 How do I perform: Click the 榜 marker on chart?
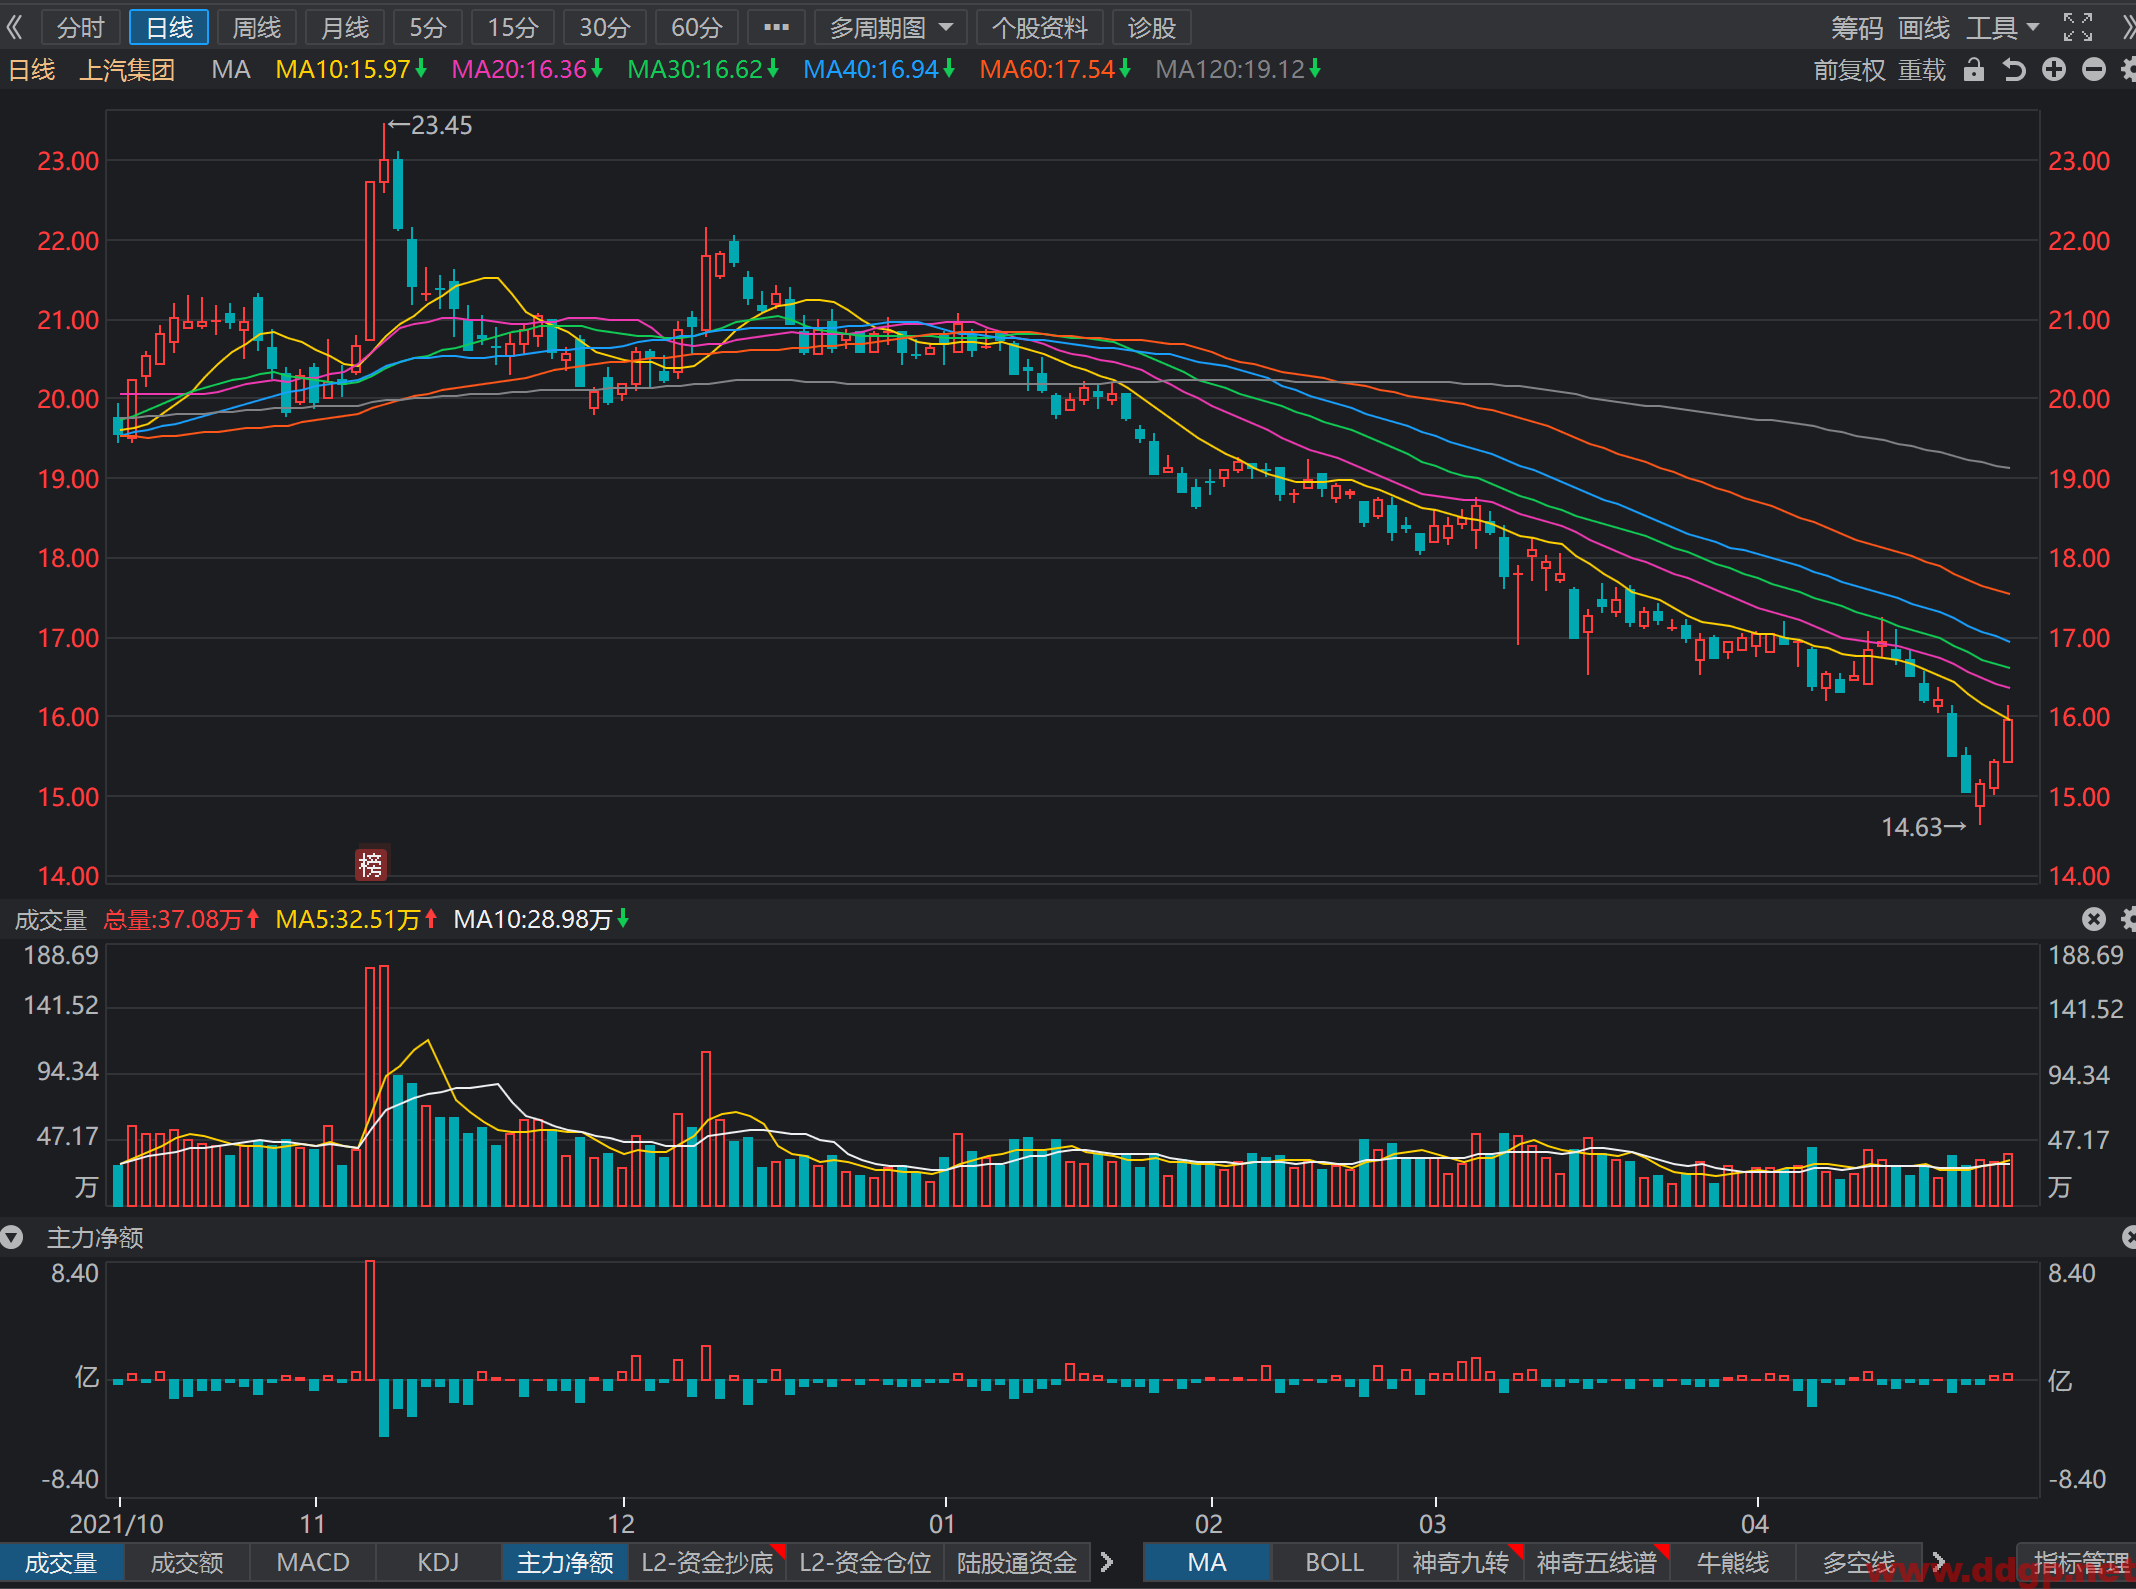click(371, 864)
